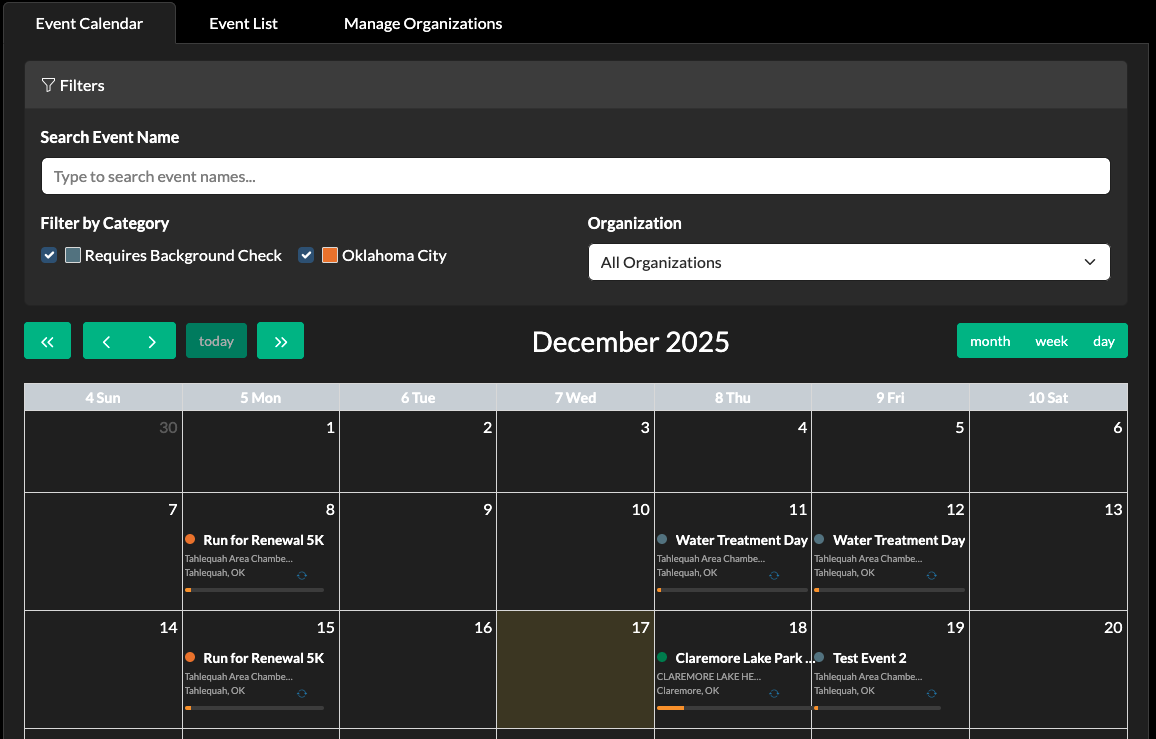Jump forward with the double-right arrow button
The width and height of the screenshot is (1156, 739).
[280, 341]
